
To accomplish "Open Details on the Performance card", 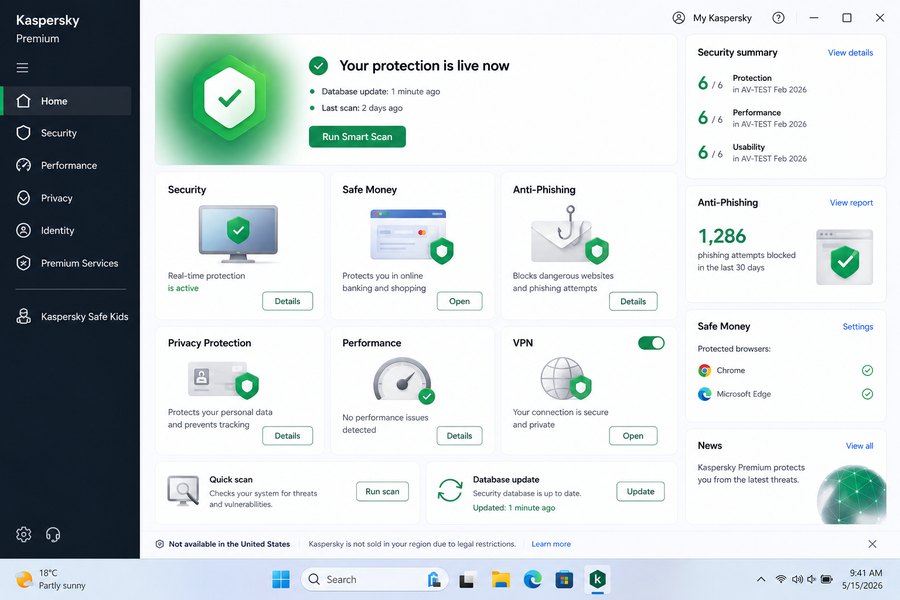I will click(x=459, y=436).
